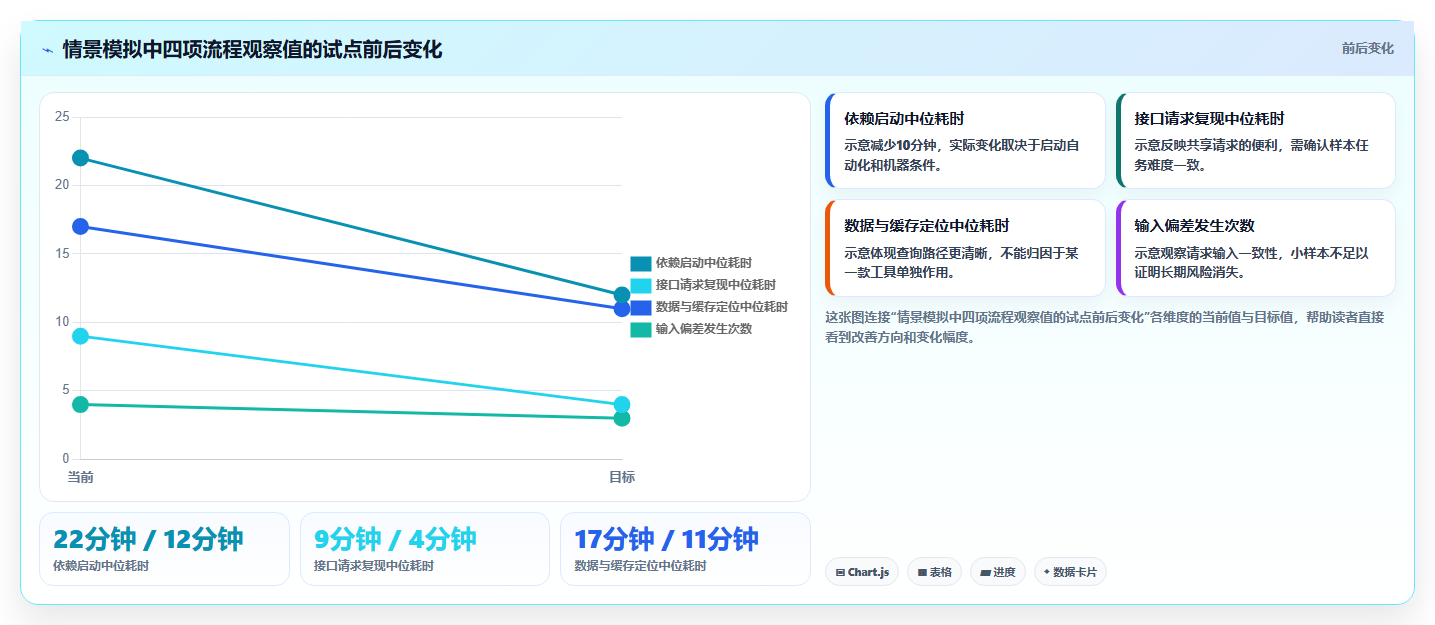Toggle the 接口请求复现中位耗时 legend swatch
This screenshot has height=625, width=1435.
641,285
